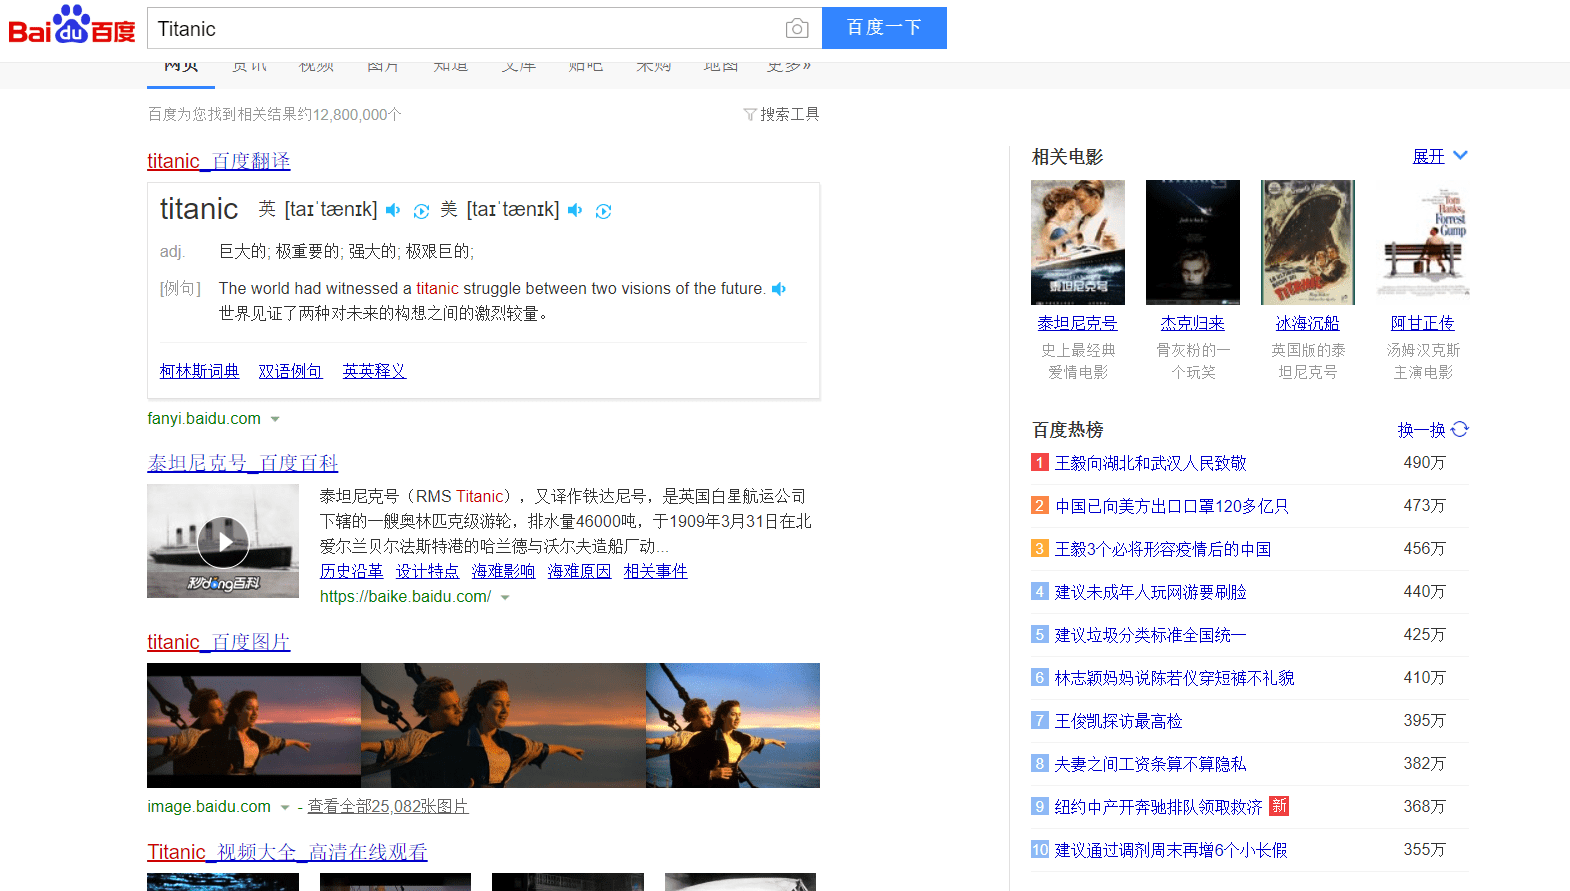The image size is (1570, 891).
Task: Open 泰坦尼克号_百度百科 result
Action: 243,463
